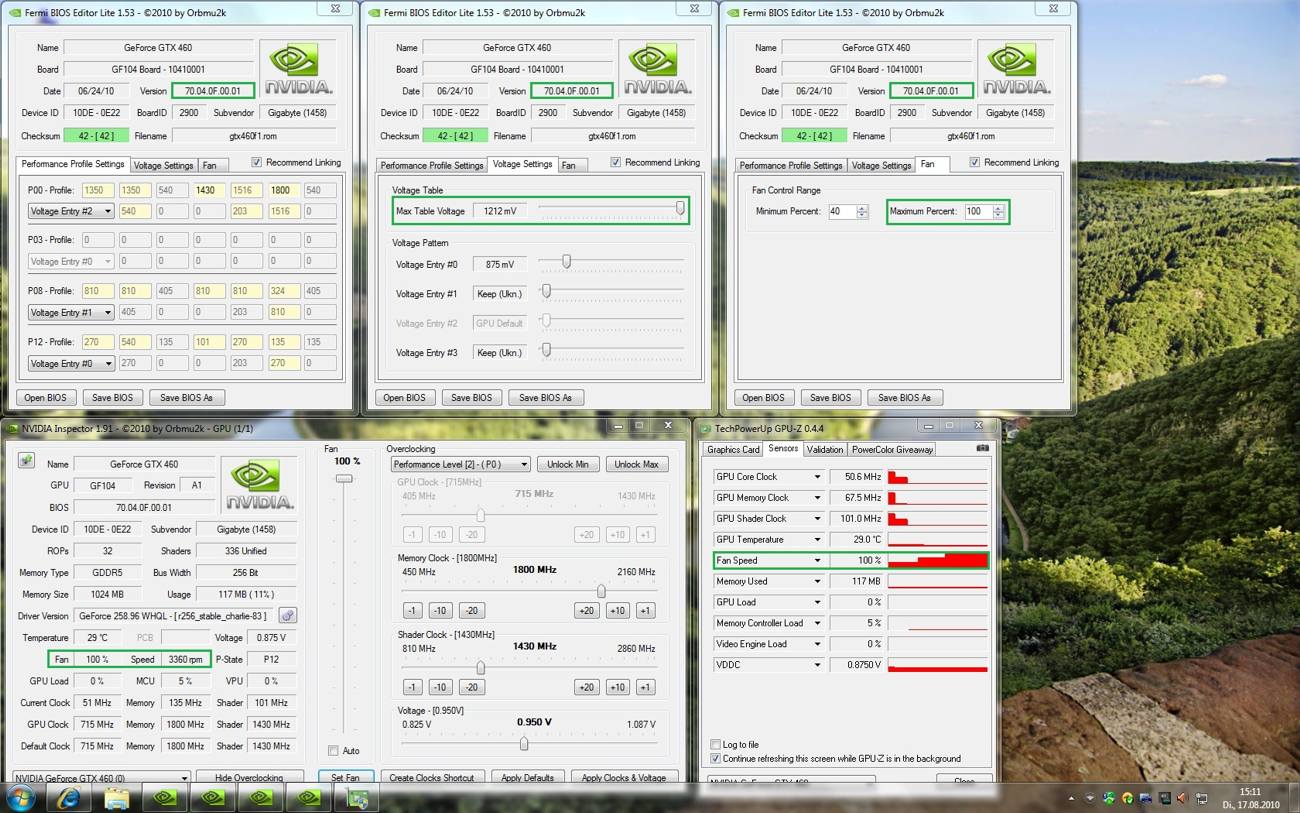This screenshot has height=813, width=1300.
Task: Open the GPU Core Clock sensor dropdown
Action: [x=816, y=477]
